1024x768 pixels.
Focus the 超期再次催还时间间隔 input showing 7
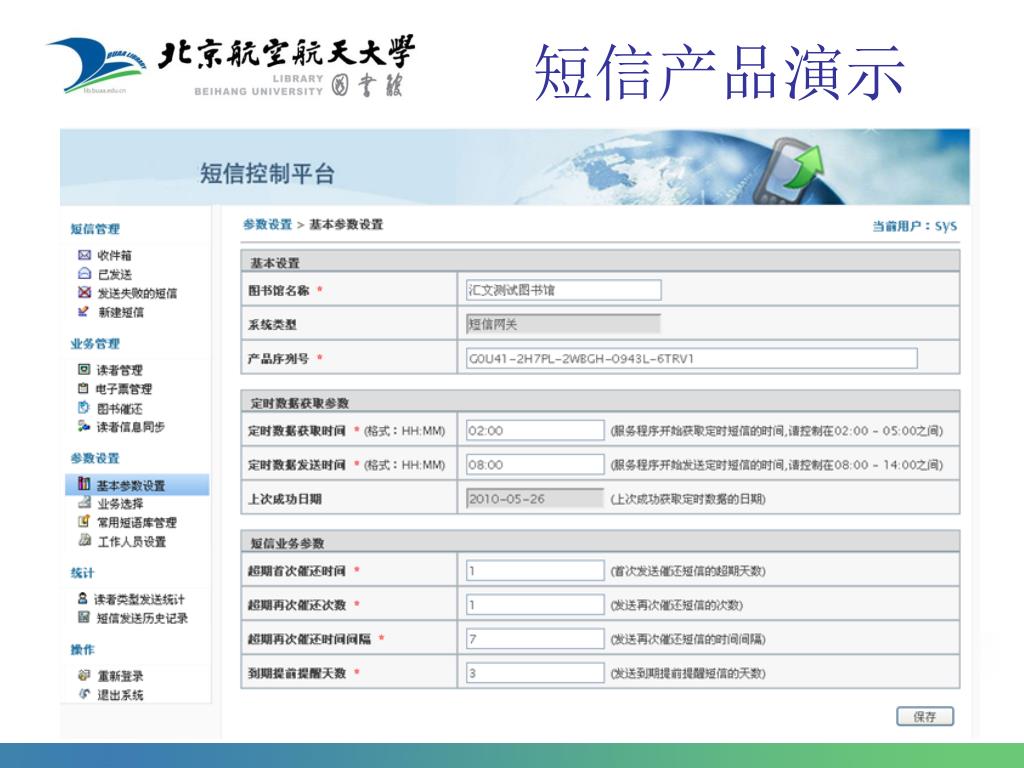(x=535, y=638)
